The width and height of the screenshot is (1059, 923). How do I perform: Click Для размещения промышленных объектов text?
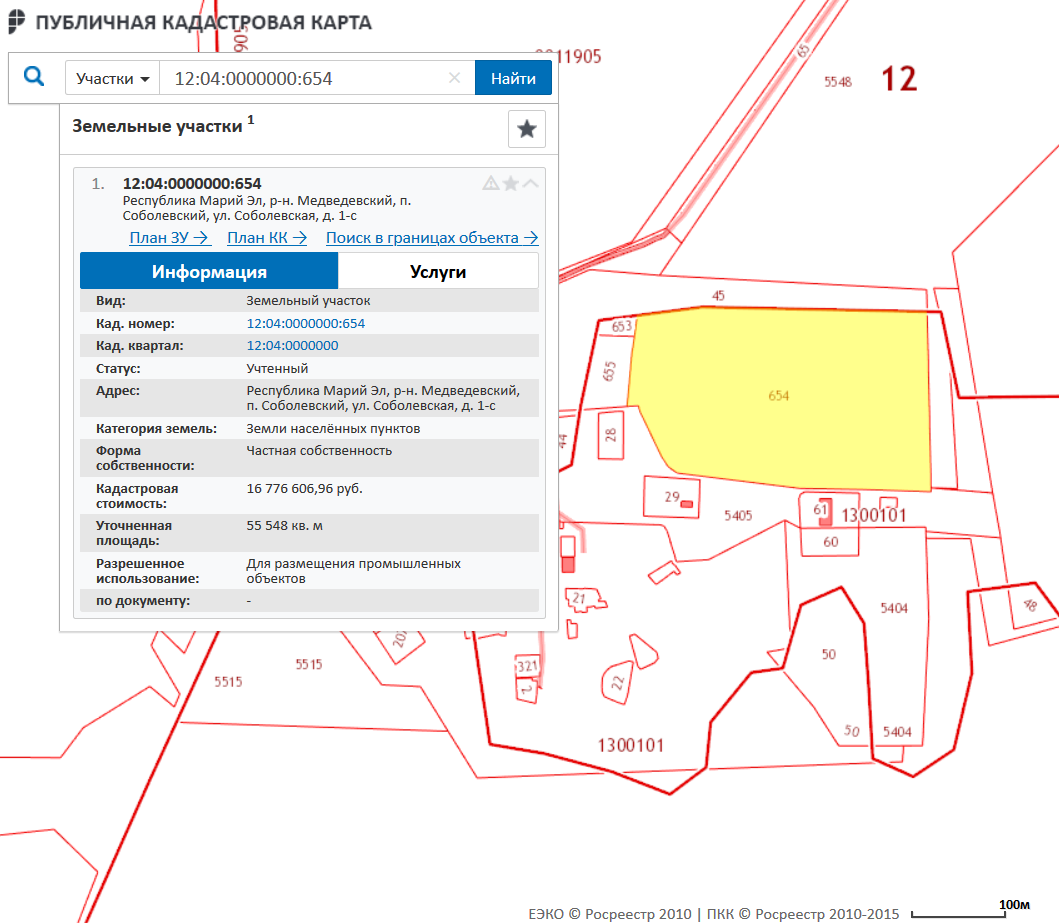(353, 571)
